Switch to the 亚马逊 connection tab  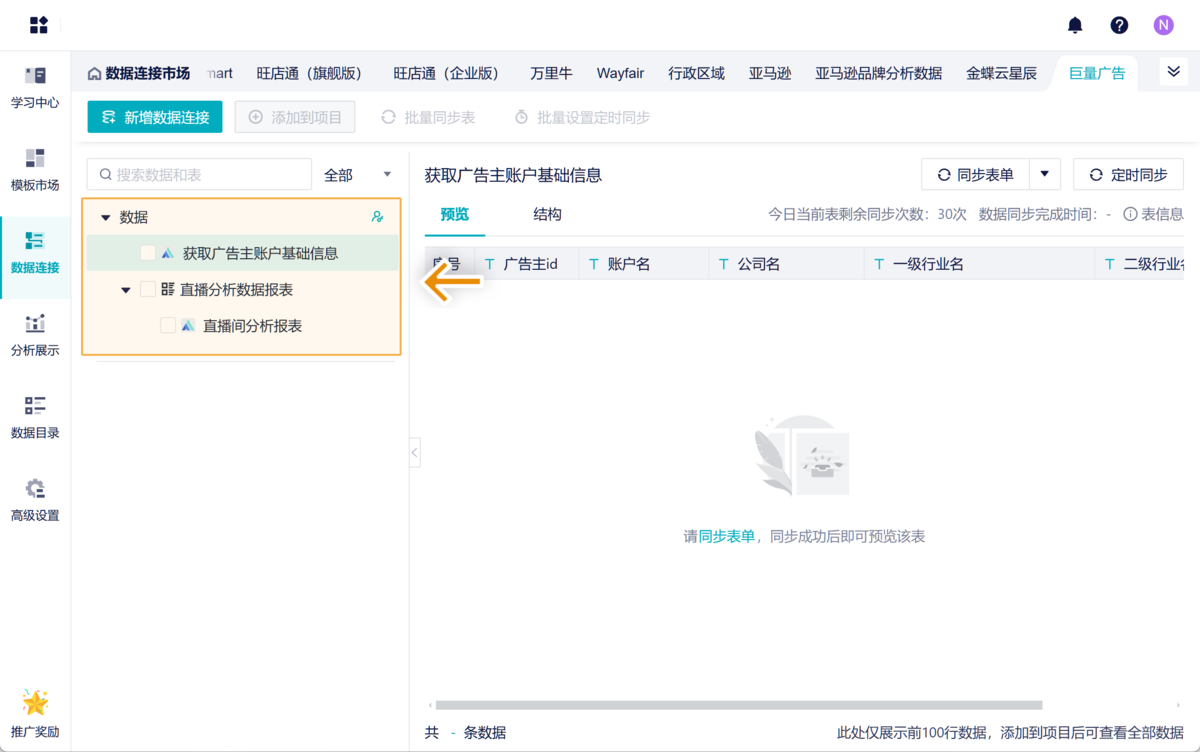pyautogui.click(x=769, y=72)
